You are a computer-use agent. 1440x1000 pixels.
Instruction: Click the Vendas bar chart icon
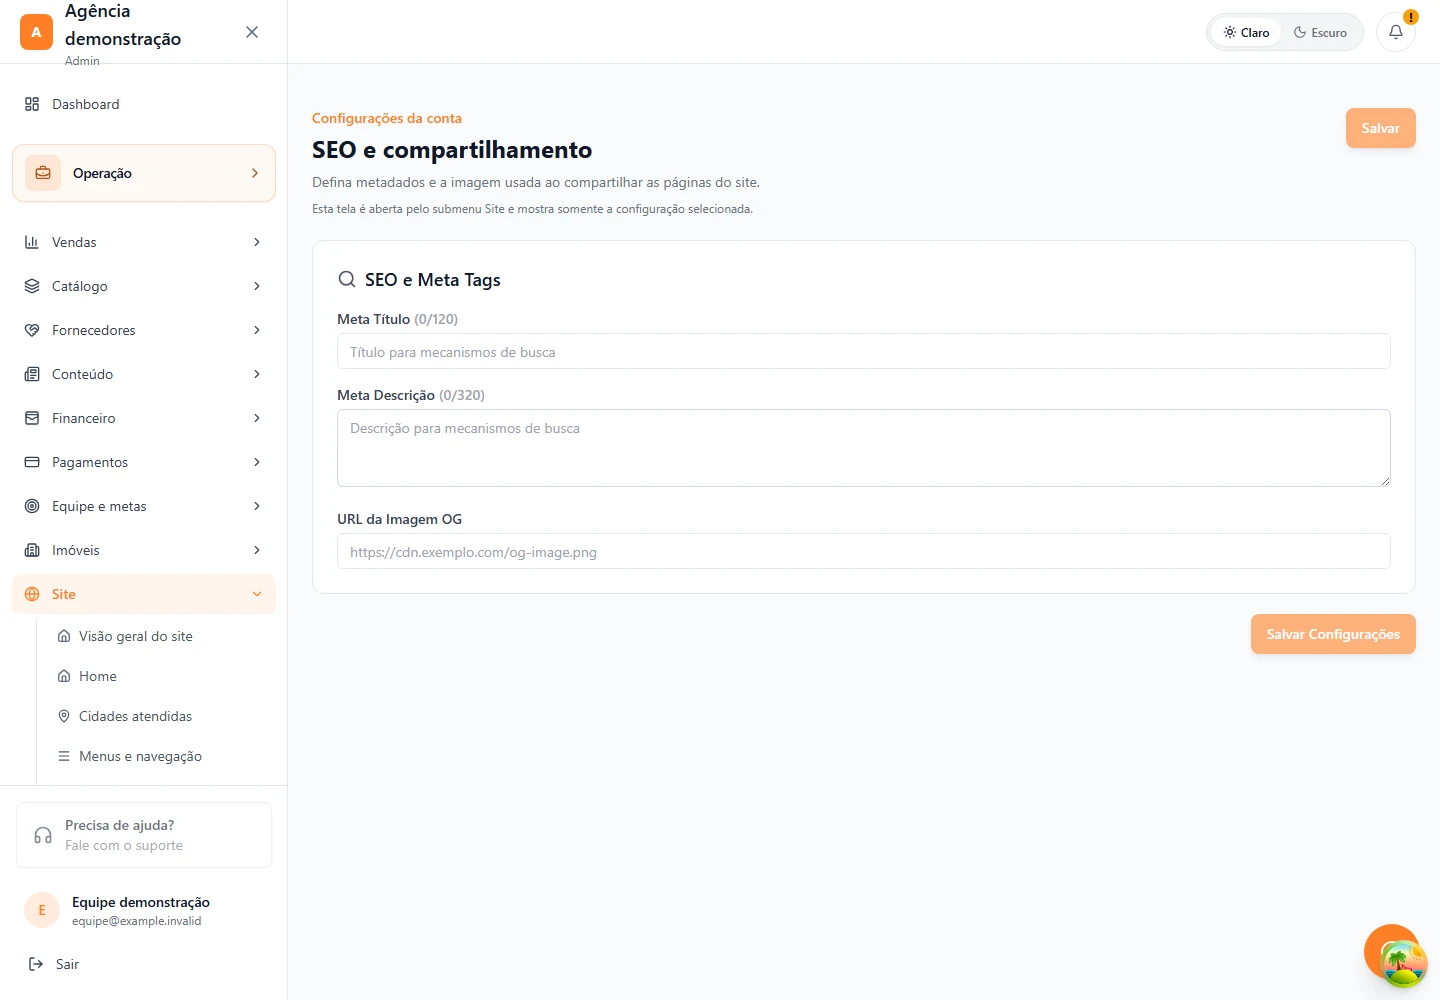click(32, 242)
